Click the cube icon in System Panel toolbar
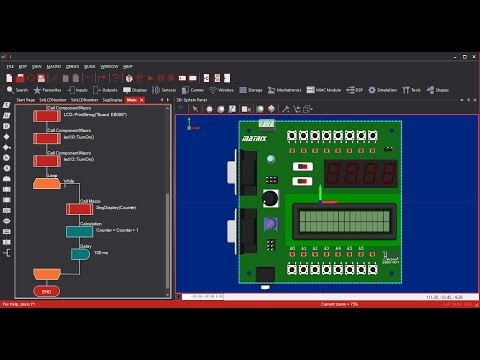 coord(271,109)
